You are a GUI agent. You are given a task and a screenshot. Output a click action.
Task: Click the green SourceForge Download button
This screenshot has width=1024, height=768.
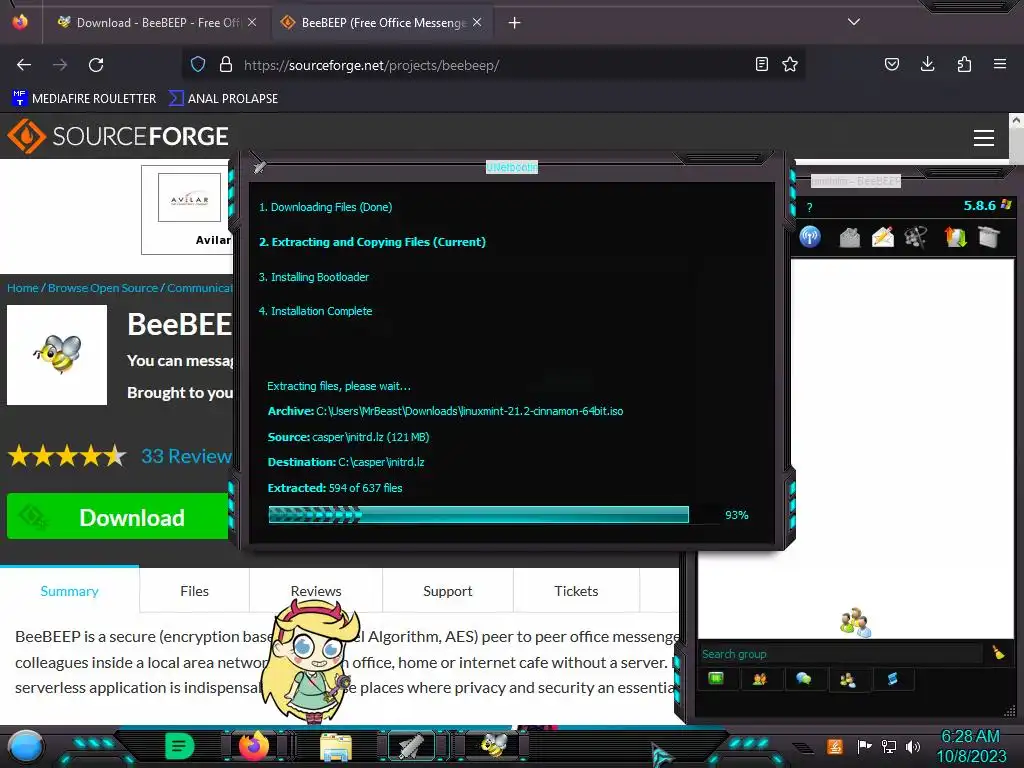click(118, 517)
